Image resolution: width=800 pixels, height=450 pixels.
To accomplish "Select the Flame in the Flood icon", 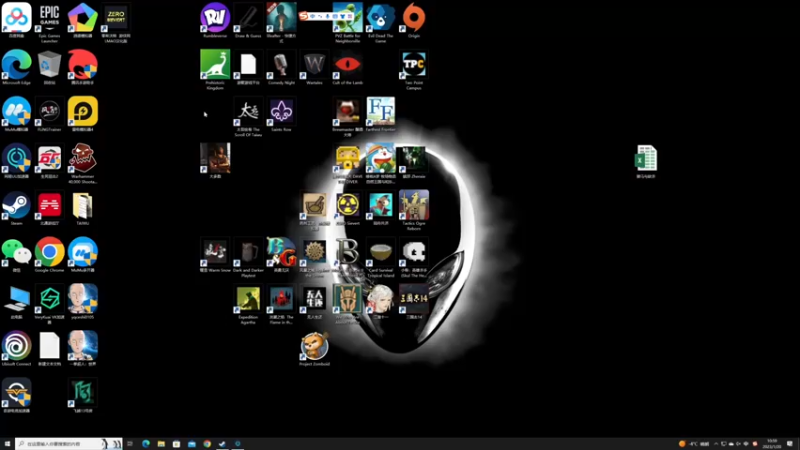I will pos(281,299).
